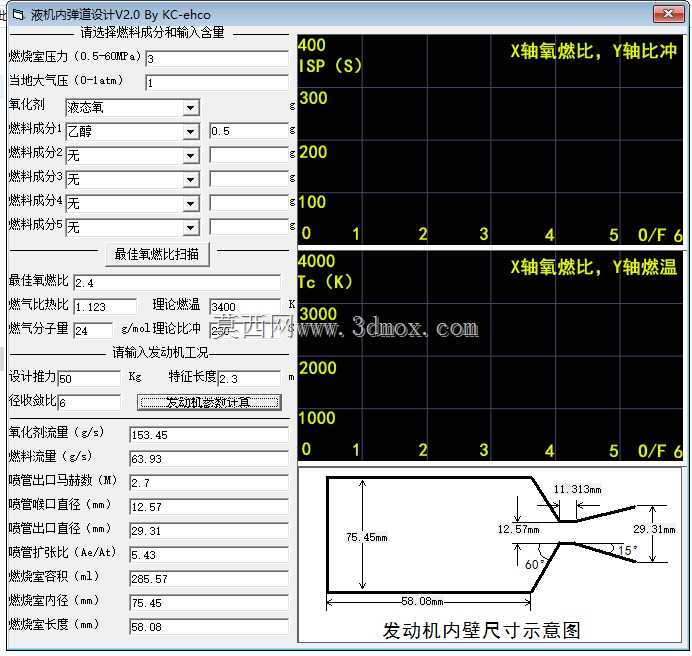
Task: Click the 发动机内壁尺寸示意图 caption
Action: pyautogui.click(x=481, y=630)
